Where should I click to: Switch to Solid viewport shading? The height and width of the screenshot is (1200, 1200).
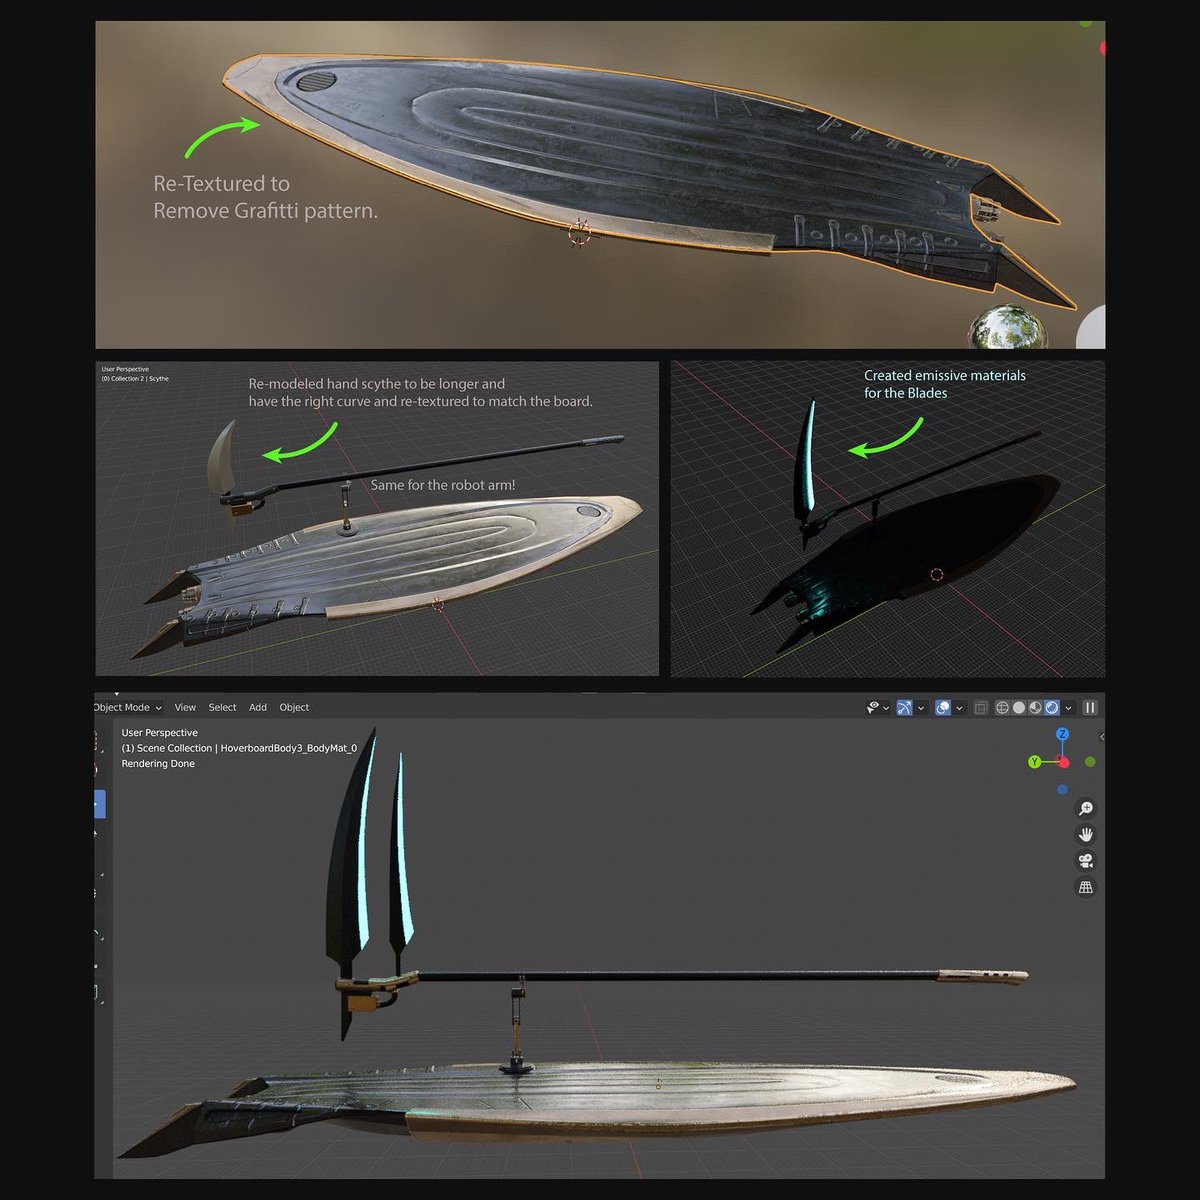click(x=1019, y=707)
